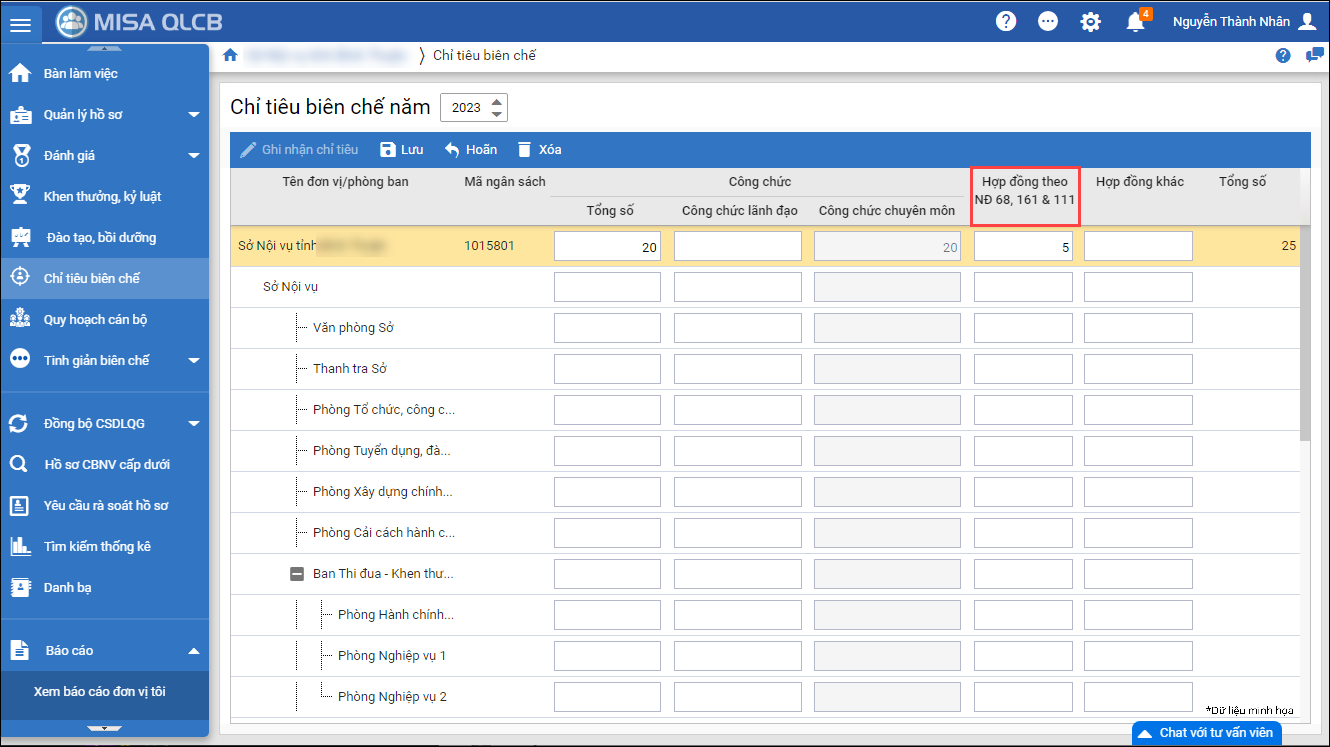The image size is (1330, 747).
Task: Collapse the Báo cáo section
Action: (194, 651)
